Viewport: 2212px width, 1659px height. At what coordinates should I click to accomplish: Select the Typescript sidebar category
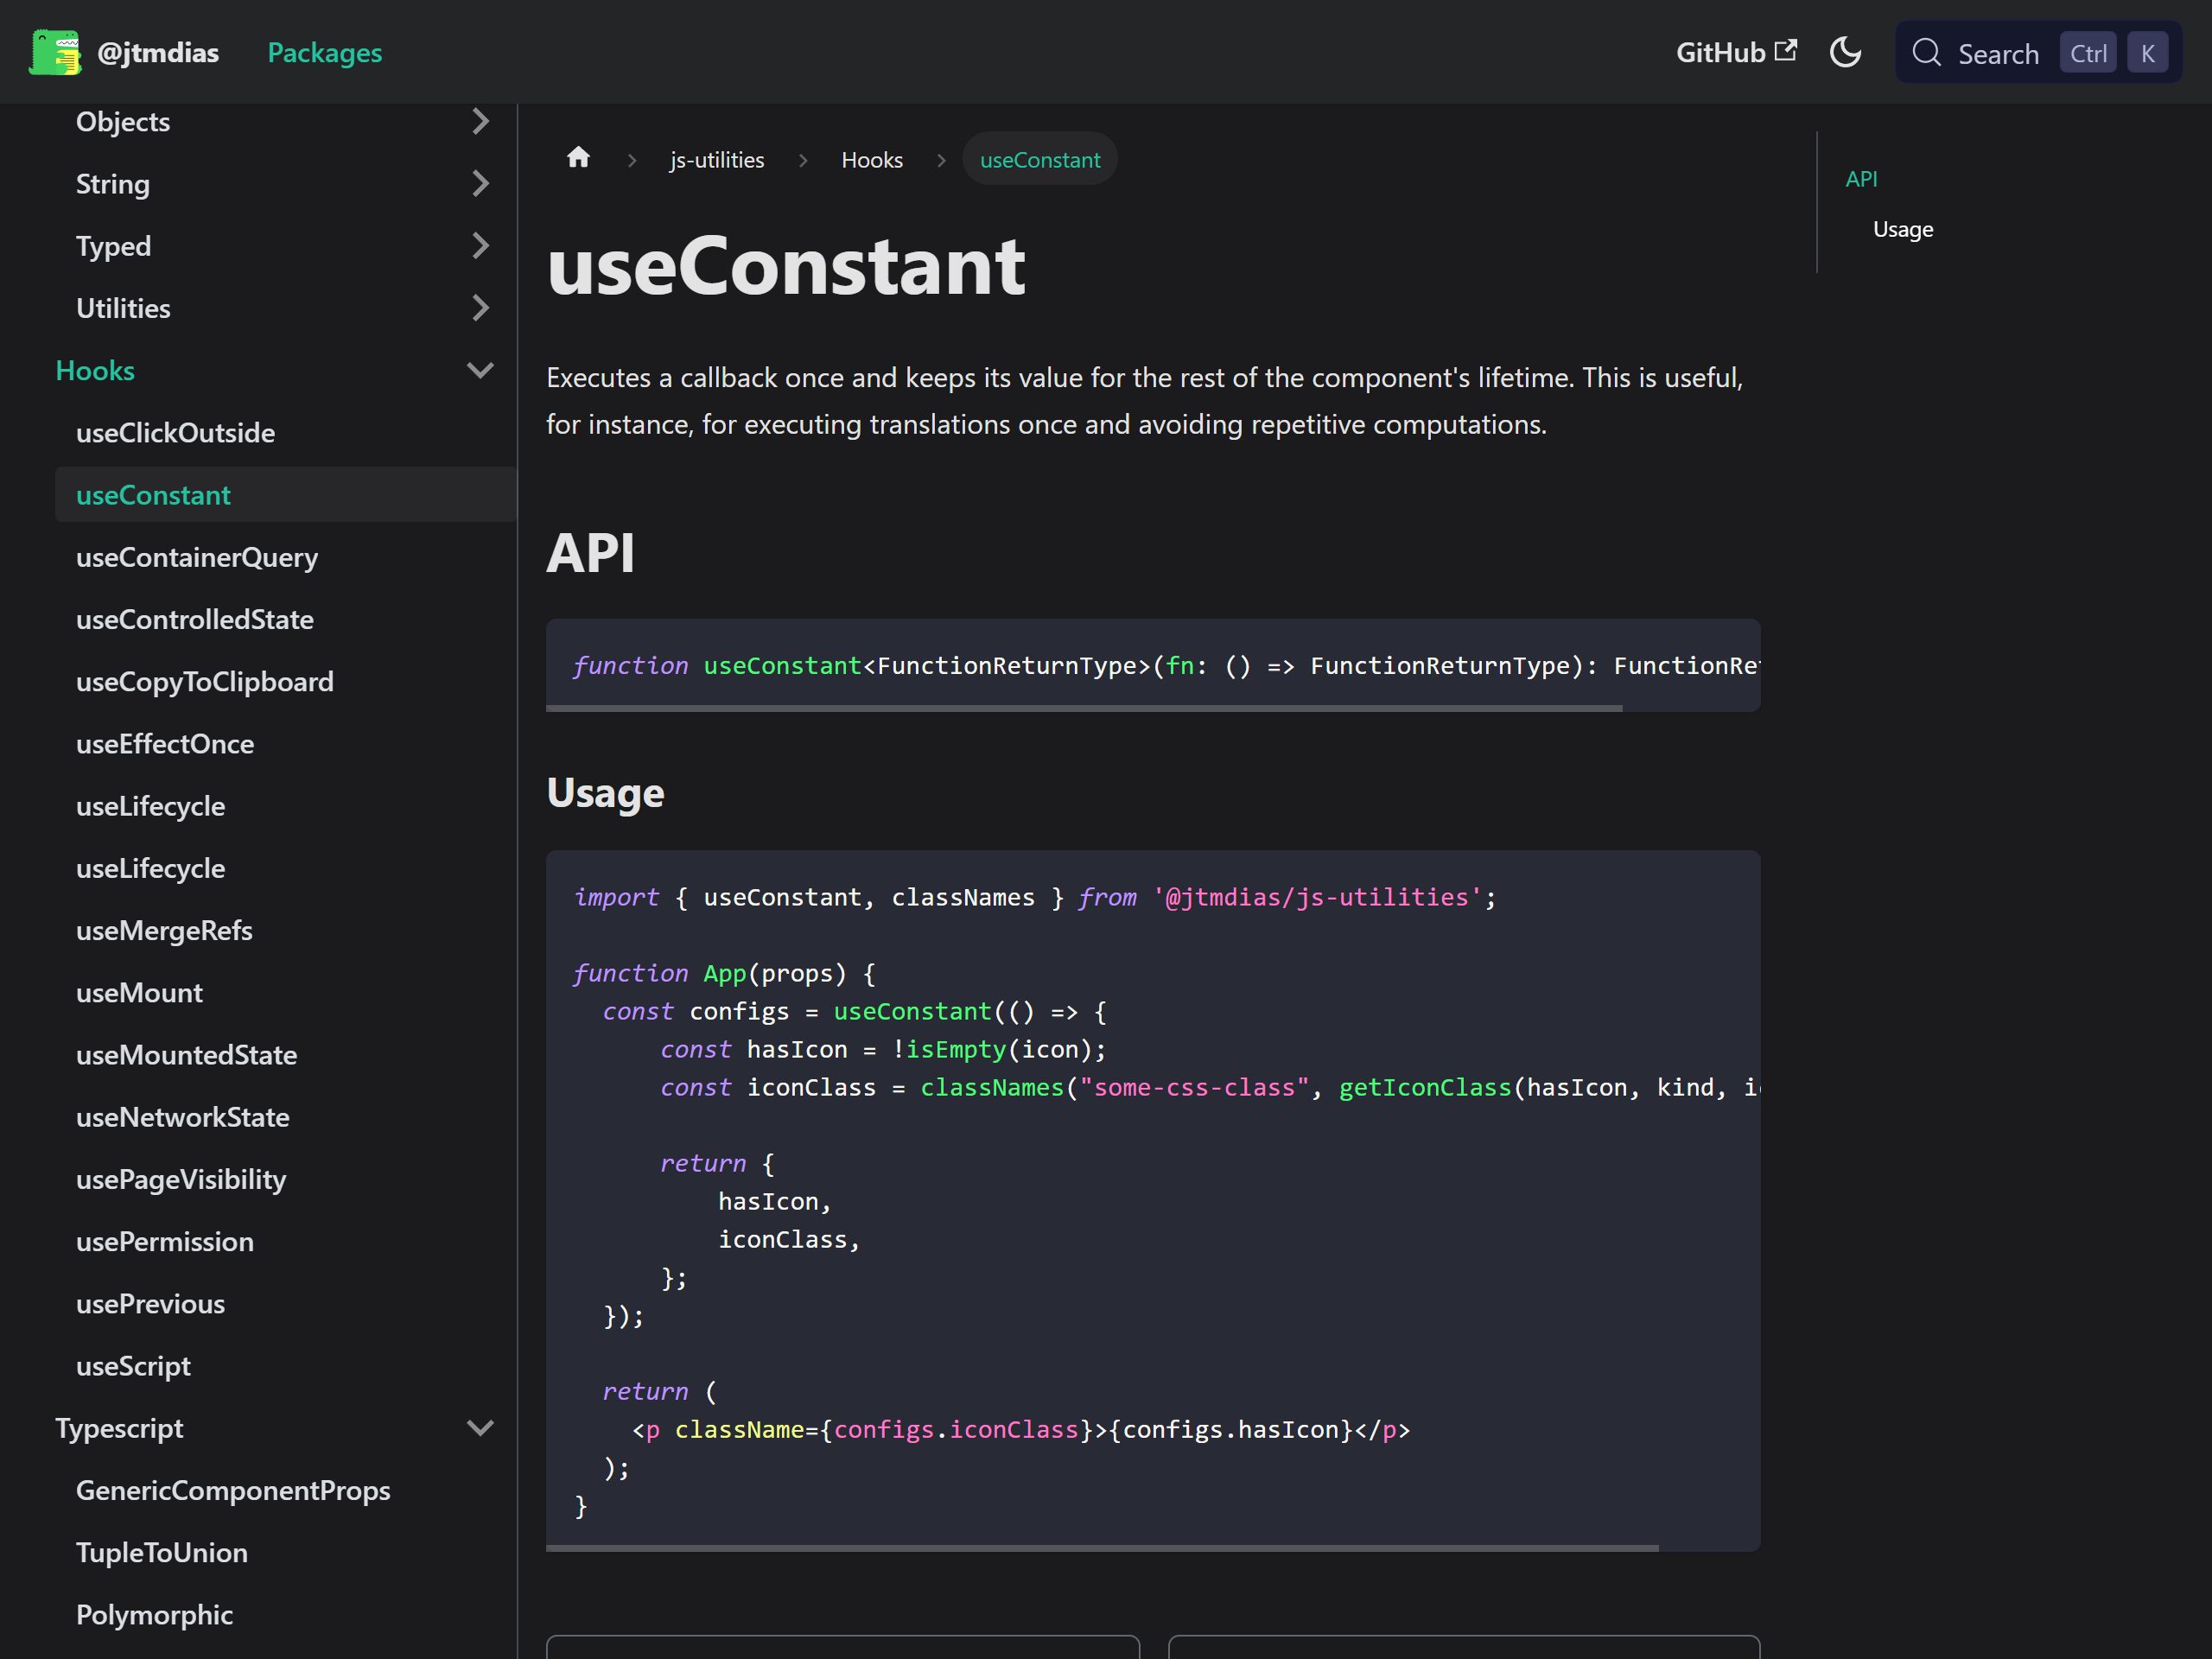tap(119, 1427)
